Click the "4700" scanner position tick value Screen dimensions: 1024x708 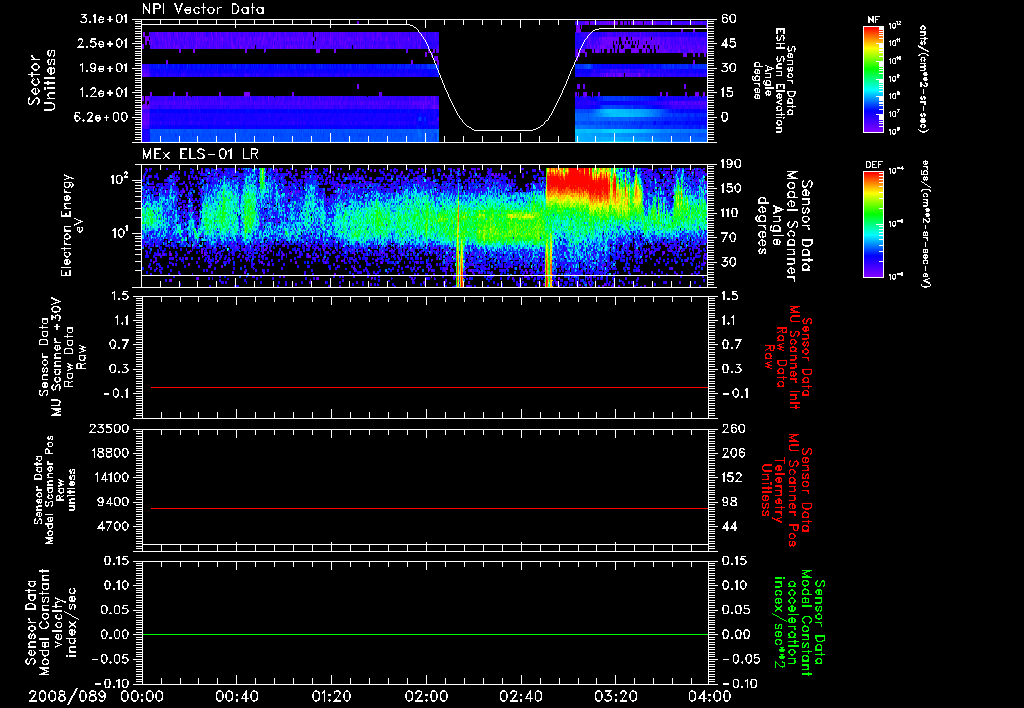coord(112,526)
